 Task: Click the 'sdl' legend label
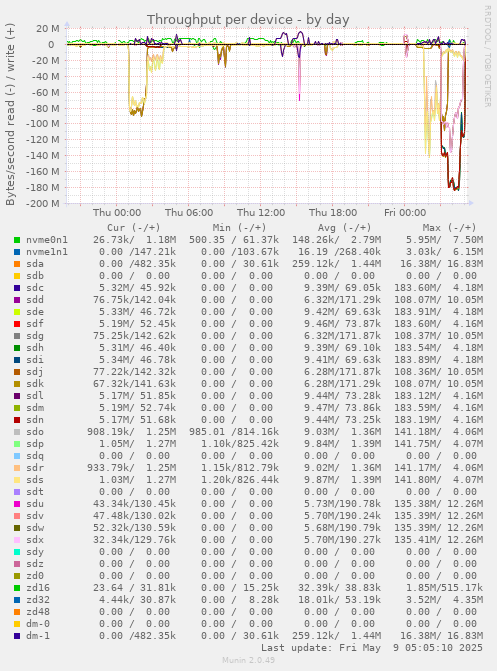pos(35,396)
